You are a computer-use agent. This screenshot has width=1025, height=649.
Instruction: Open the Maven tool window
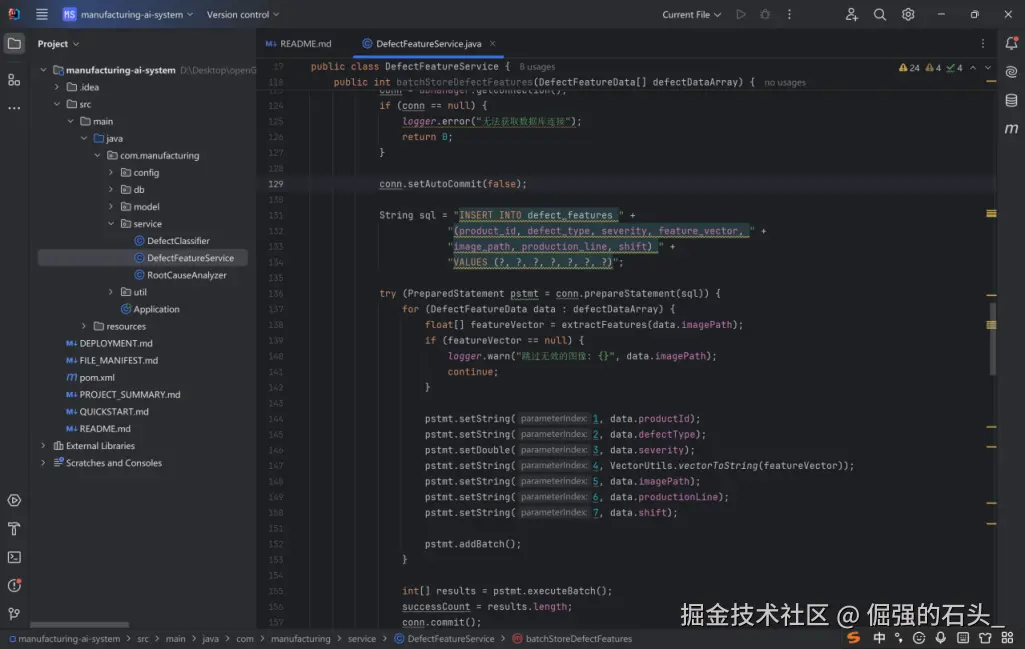click(1011, 129)
